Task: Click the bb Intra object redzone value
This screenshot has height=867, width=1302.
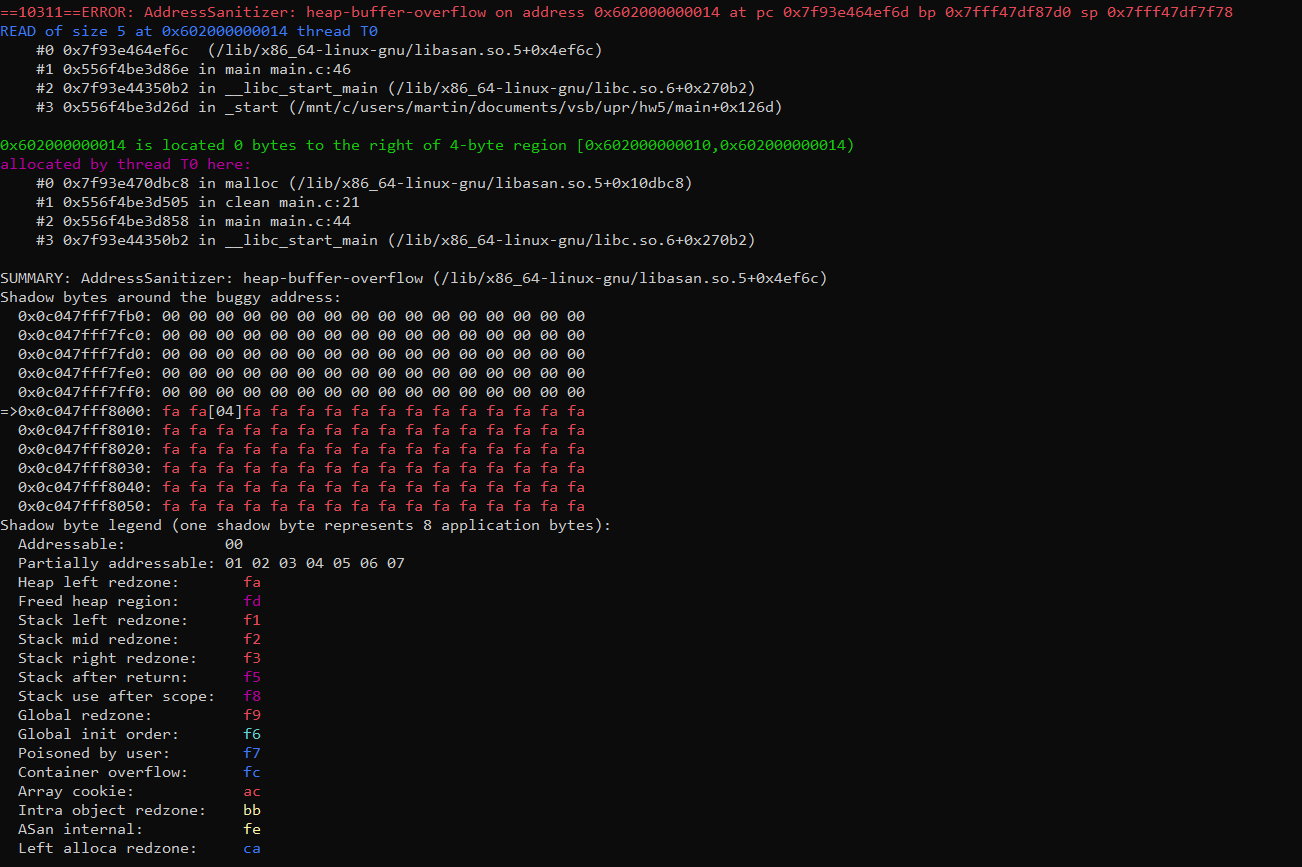Action: point(252,810)
